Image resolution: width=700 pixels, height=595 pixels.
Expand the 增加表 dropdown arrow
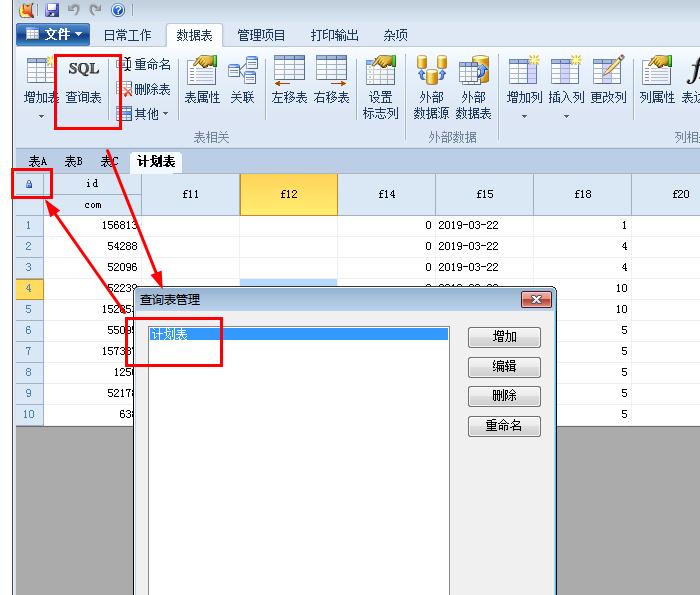click(42, 116)
